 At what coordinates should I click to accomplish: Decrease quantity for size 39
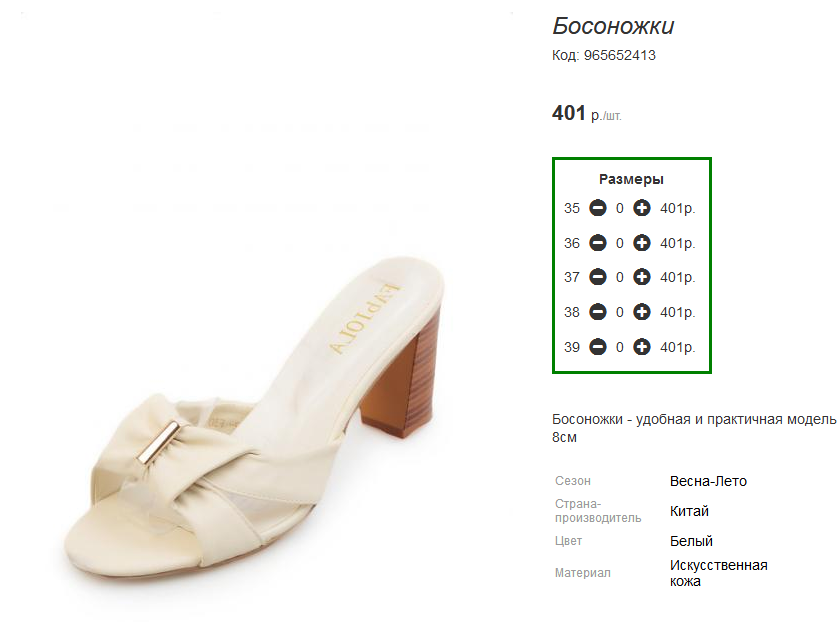click(597, 347)
